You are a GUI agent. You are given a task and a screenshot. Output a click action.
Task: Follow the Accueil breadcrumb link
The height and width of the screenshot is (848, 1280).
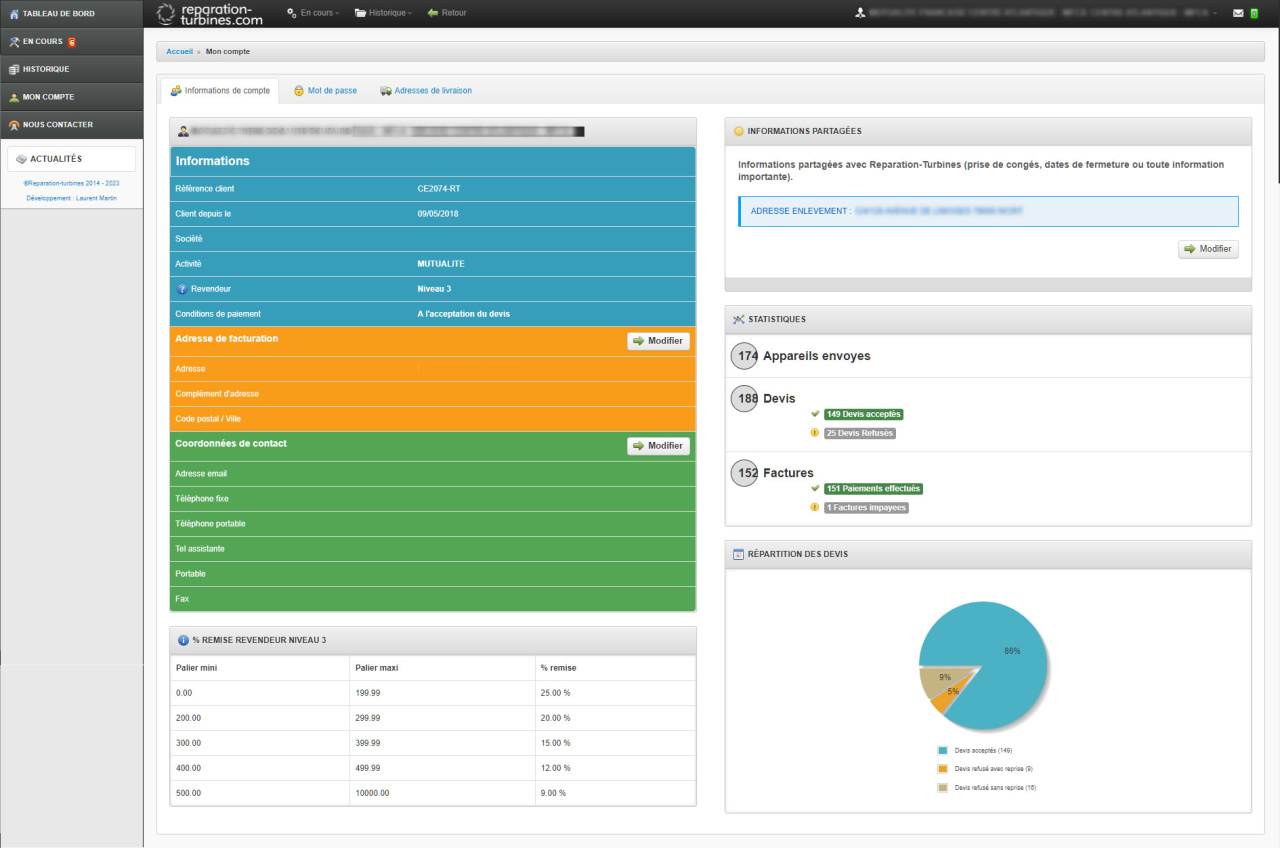coord(179,50)
